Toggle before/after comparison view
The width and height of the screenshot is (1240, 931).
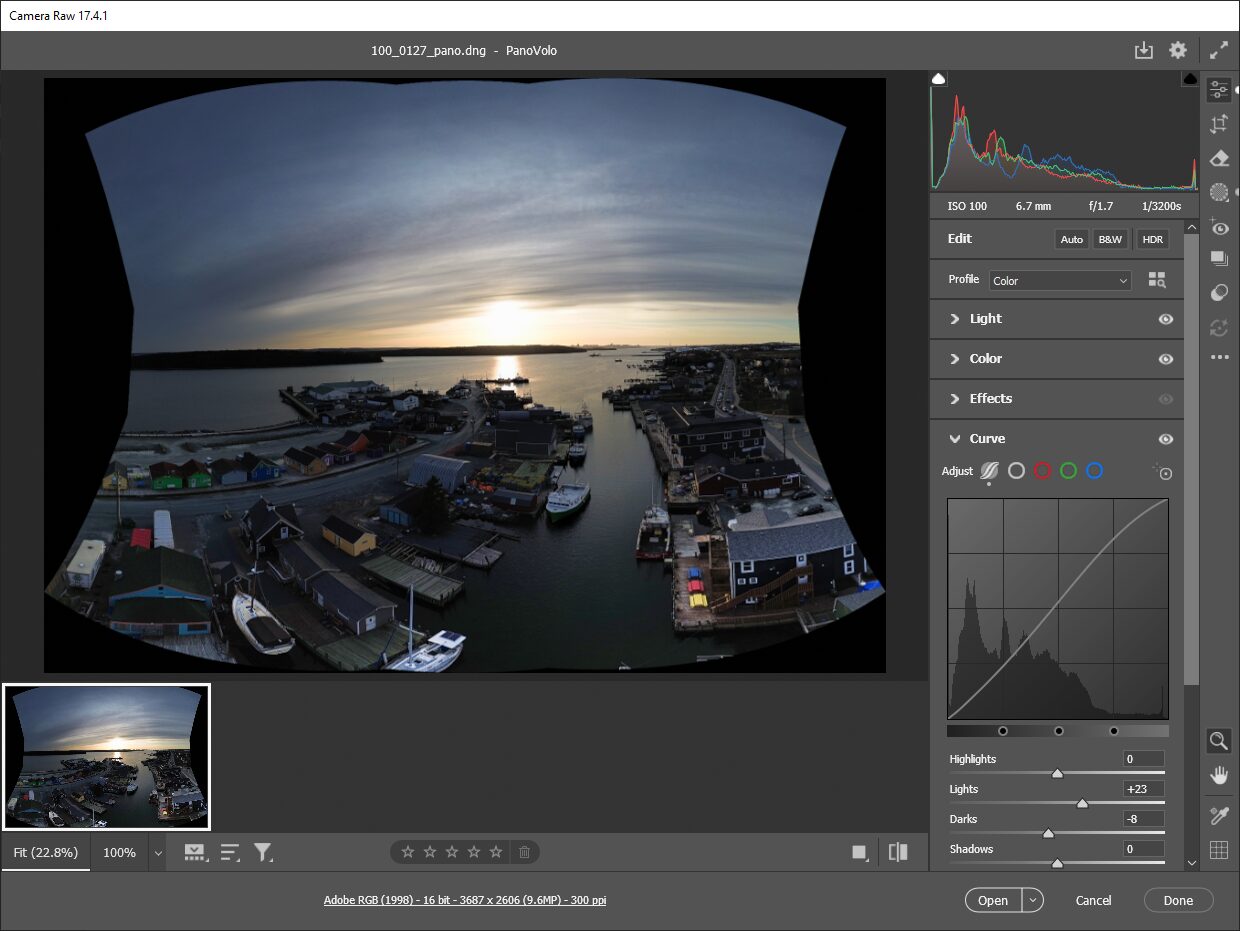[898, 852]
